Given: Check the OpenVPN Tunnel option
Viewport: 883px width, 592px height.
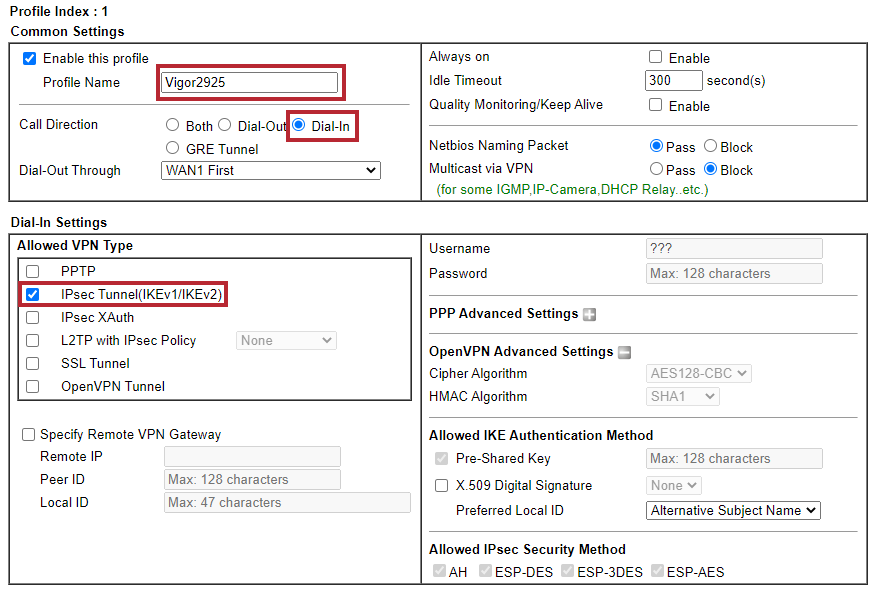Looking at the screenshot, I should point(33,386).
